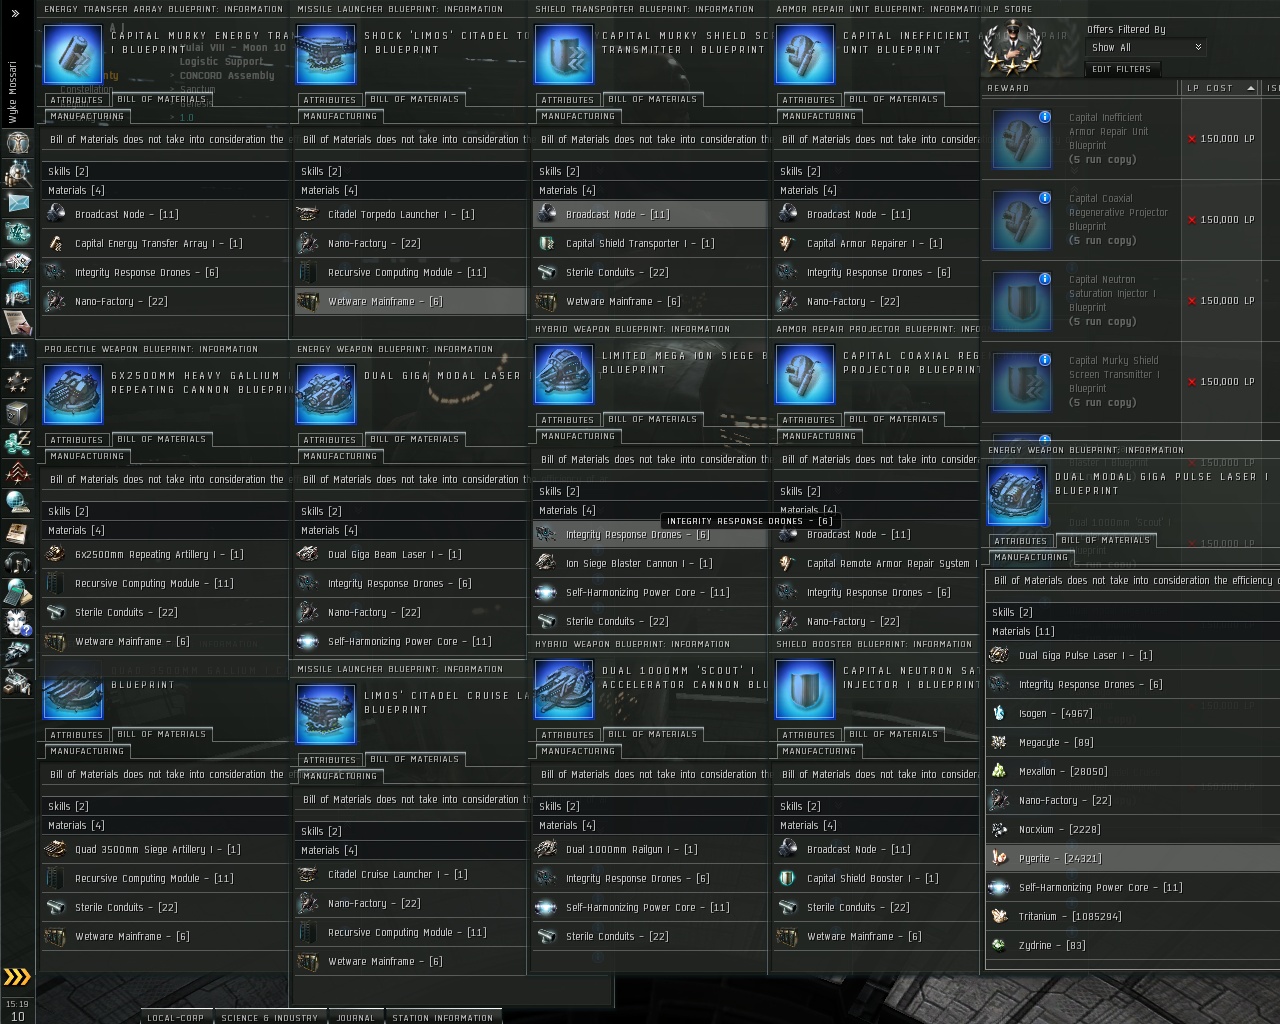Select 6x2500mm Repeating Artillery I - [1] row
Viewport: 1280px width, 1024px height.
point(164,554)
